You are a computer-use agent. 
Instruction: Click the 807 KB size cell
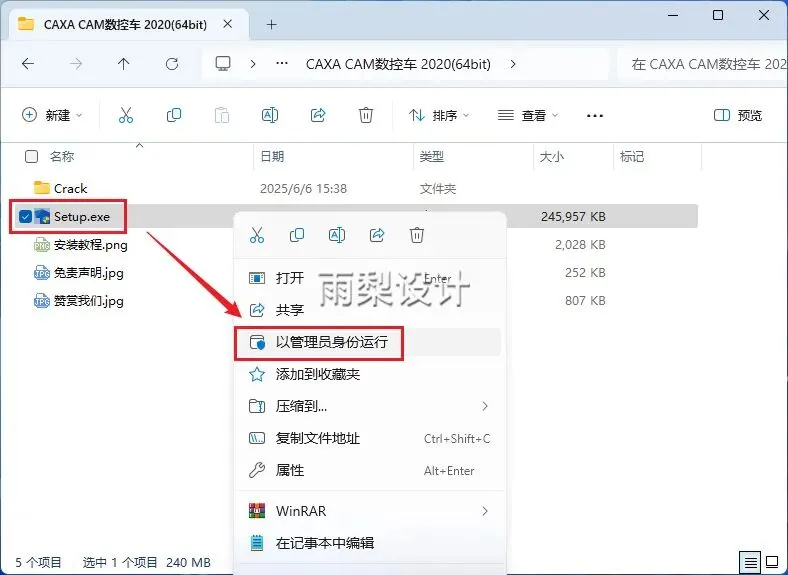pos(585,301)
